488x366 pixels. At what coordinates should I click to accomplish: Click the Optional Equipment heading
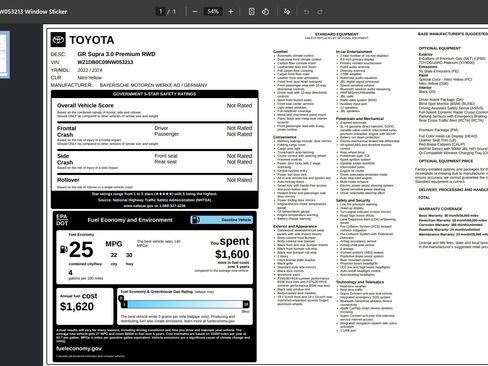coord(440,48)
